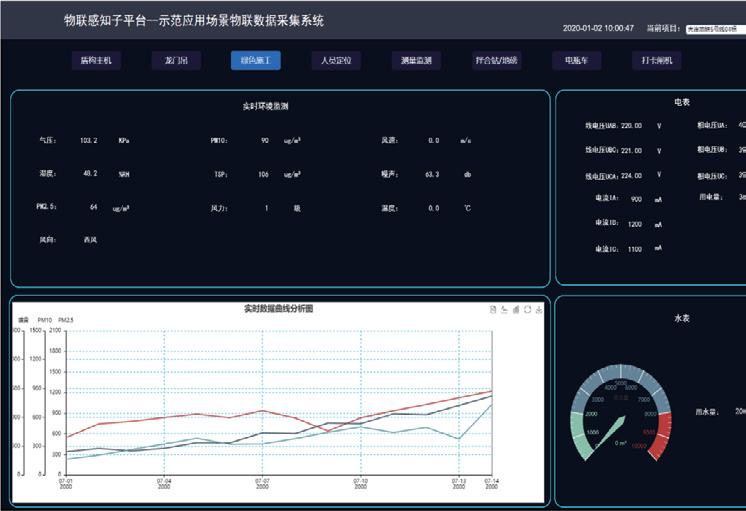
Task: Go to the 拌合站/地磅 tab
Action: pyautogui.click(x=496, y=60)
